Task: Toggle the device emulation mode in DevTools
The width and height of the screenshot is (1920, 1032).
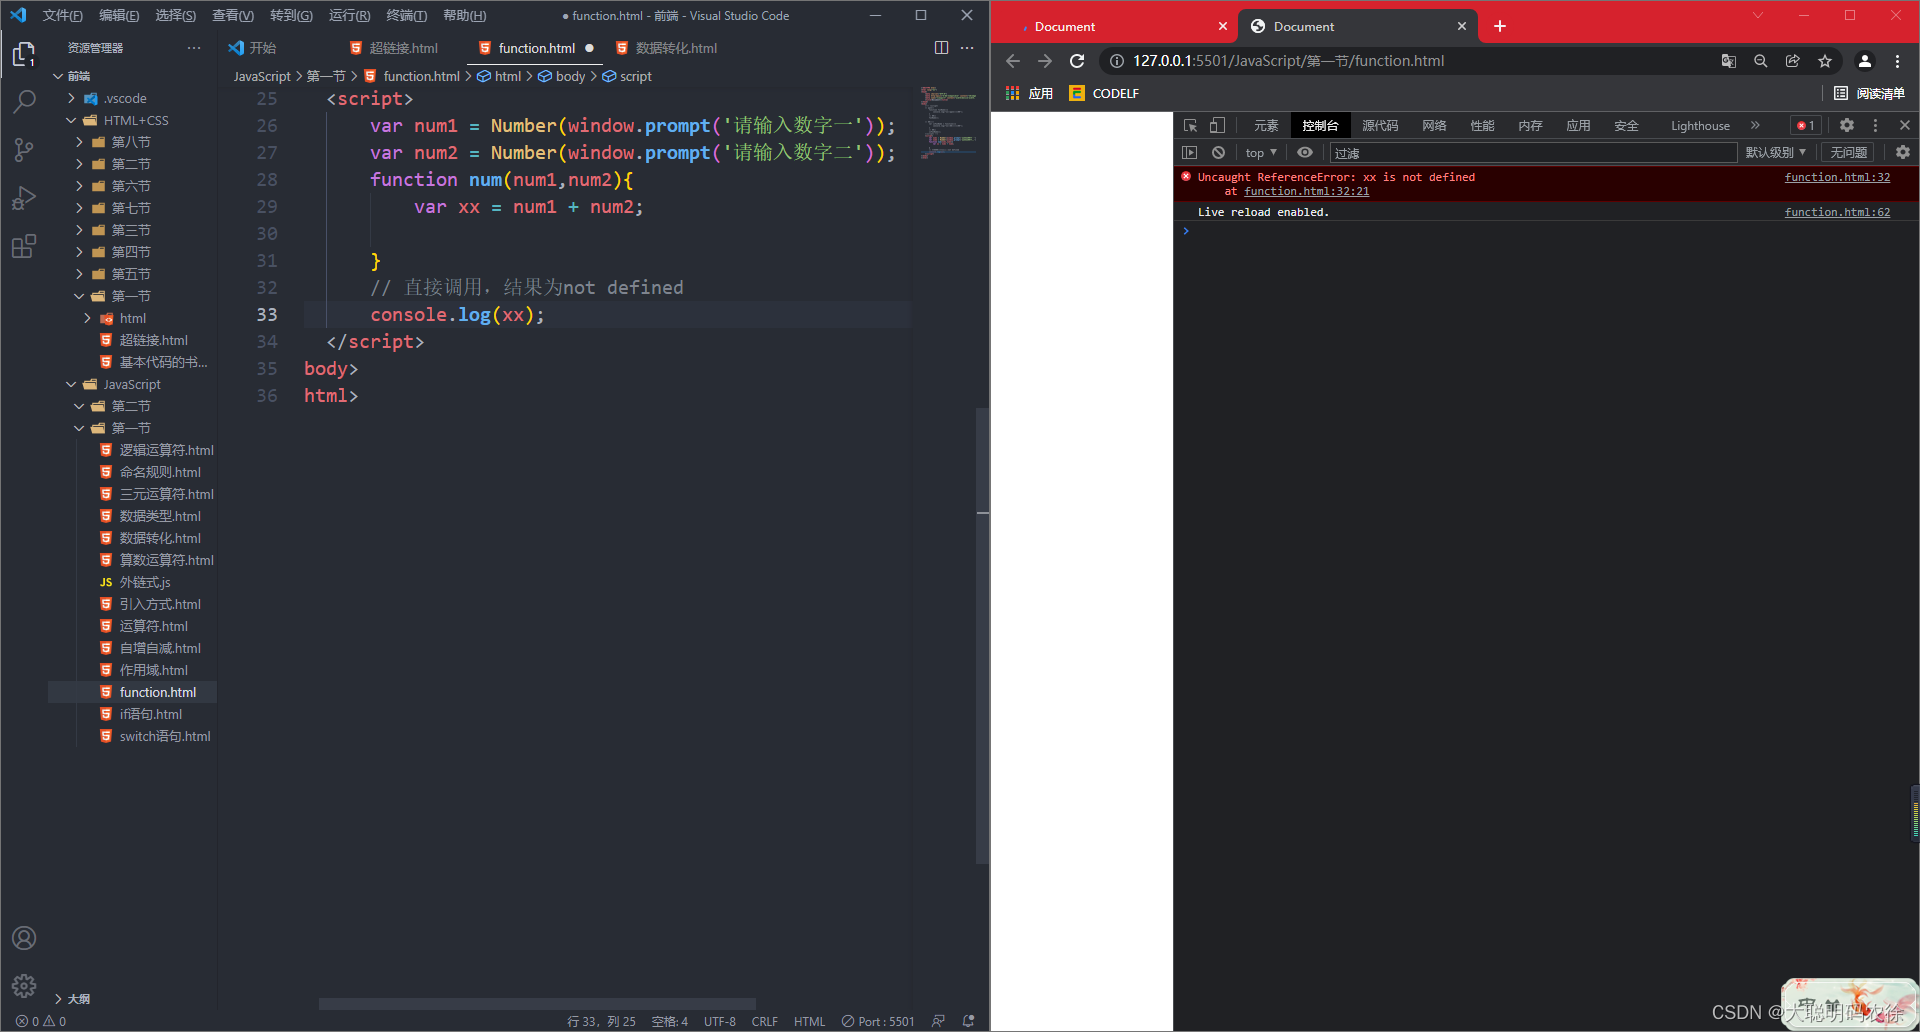Action: pyautogui.click(x=1216, y=125)
